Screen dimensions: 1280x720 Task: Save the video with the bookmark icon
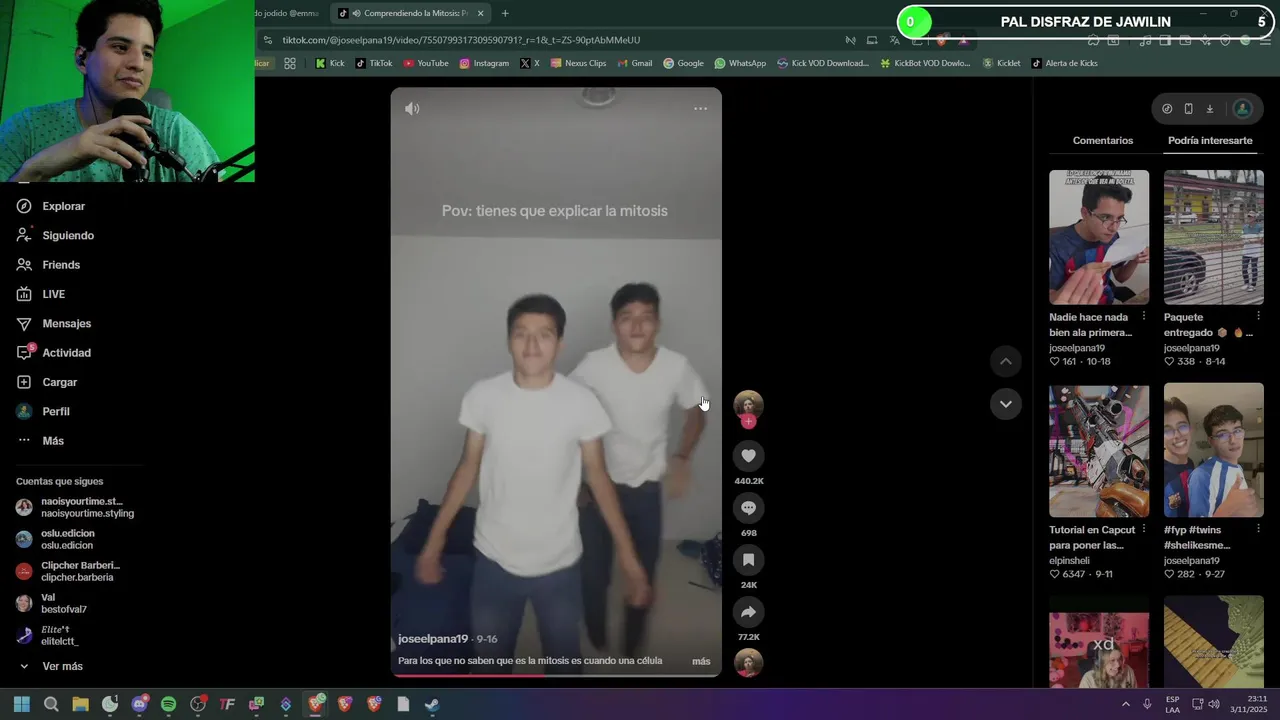(x=748, y=560)
